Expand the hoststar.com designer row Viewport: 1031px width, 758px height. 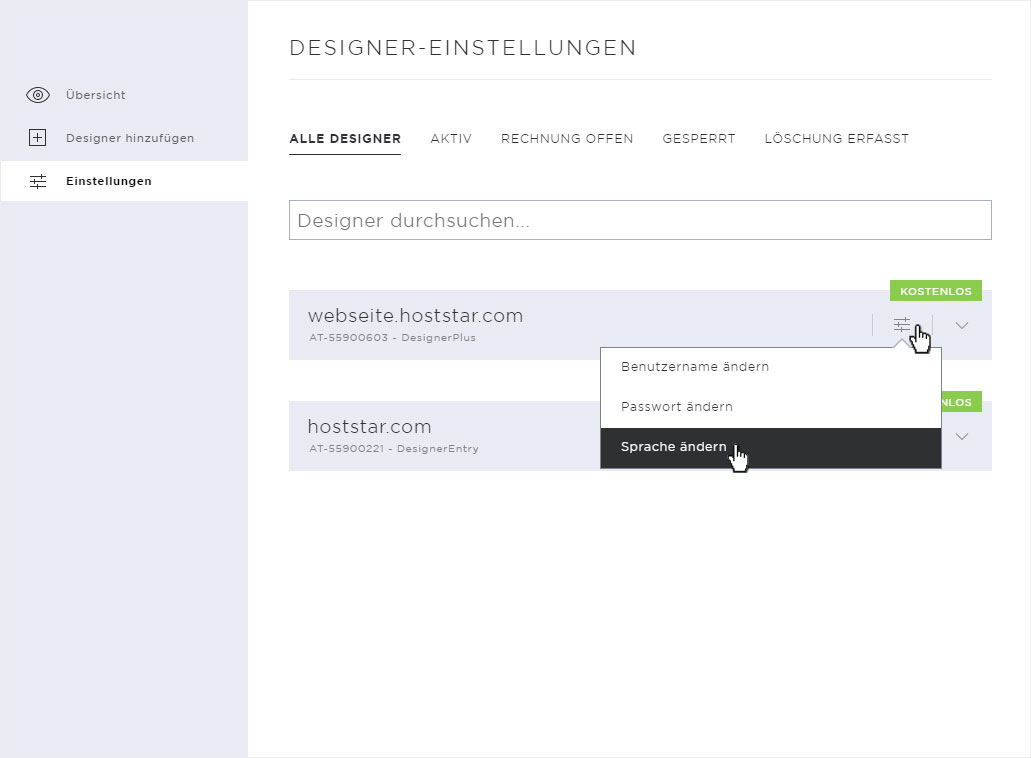click(x=962, y=437)
